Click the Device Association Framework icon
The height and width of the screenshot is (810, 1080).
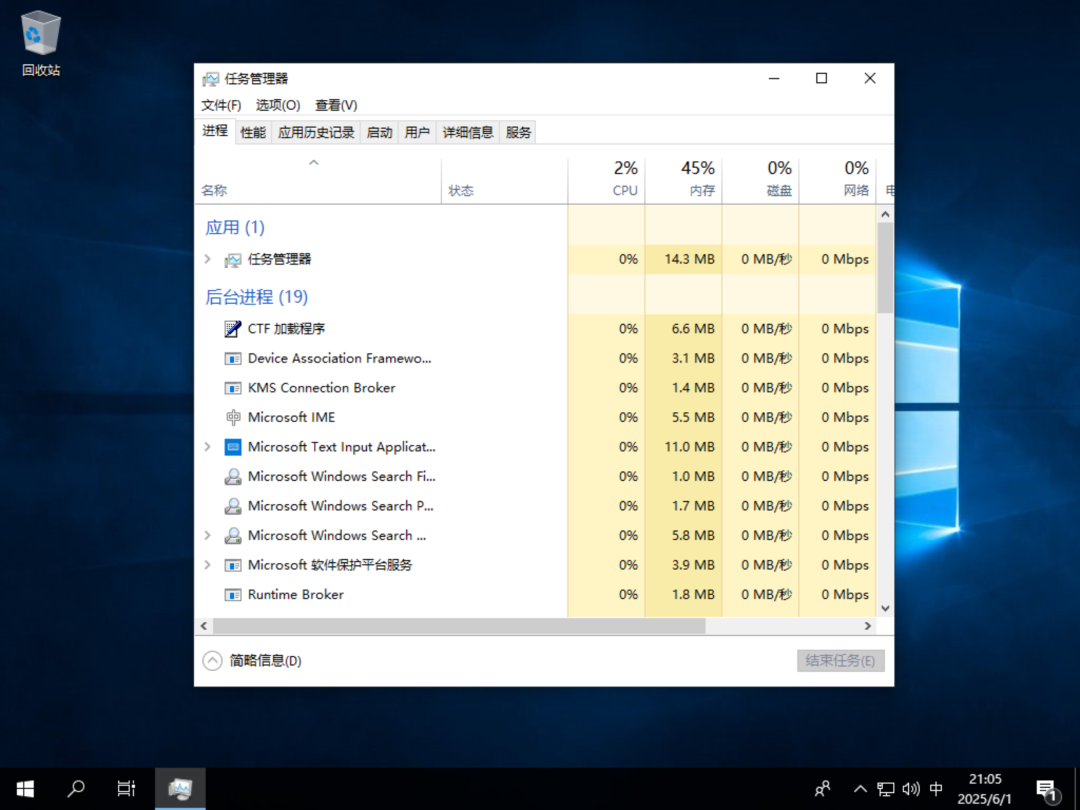coord(233,359)
